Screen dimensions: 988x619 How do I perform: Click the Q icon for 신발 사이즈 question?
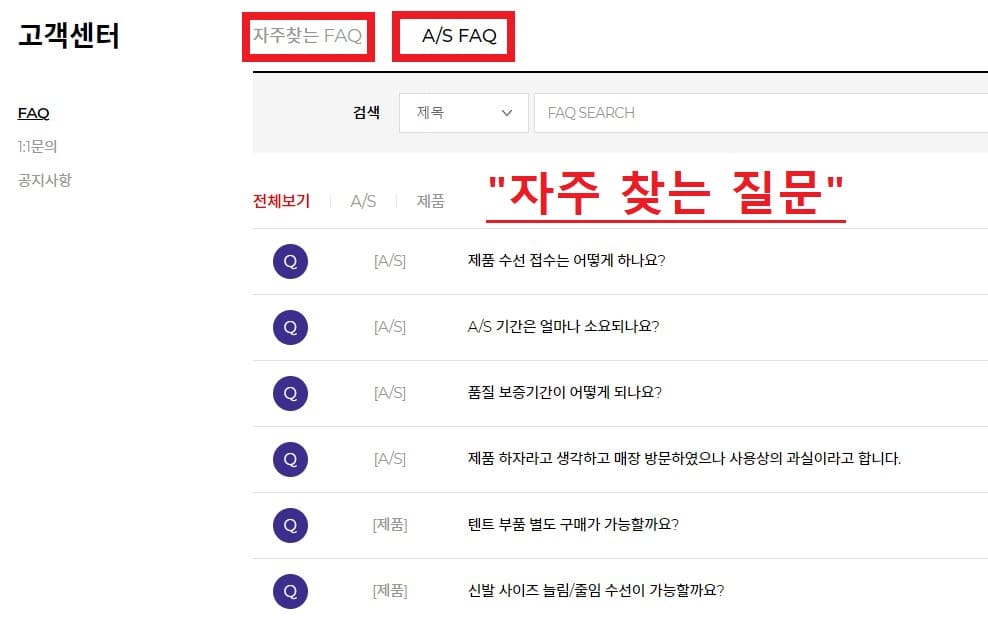coord(289,591)
